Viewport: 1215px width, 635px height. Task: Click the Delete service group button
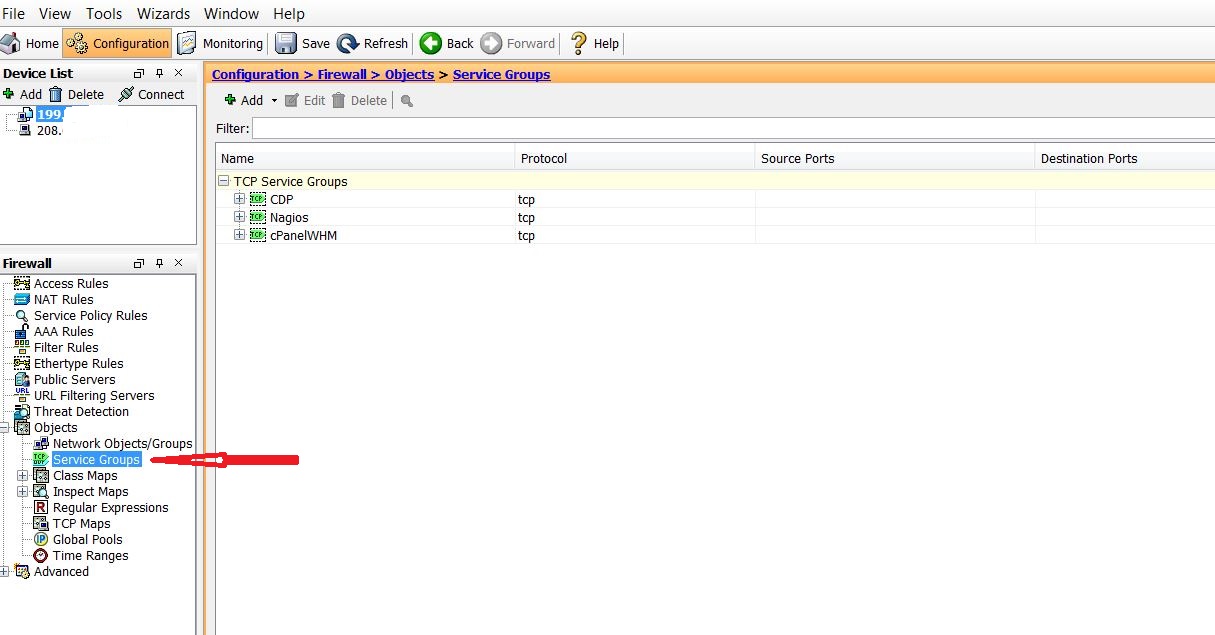pyautogui.click(x=359, y=100)
